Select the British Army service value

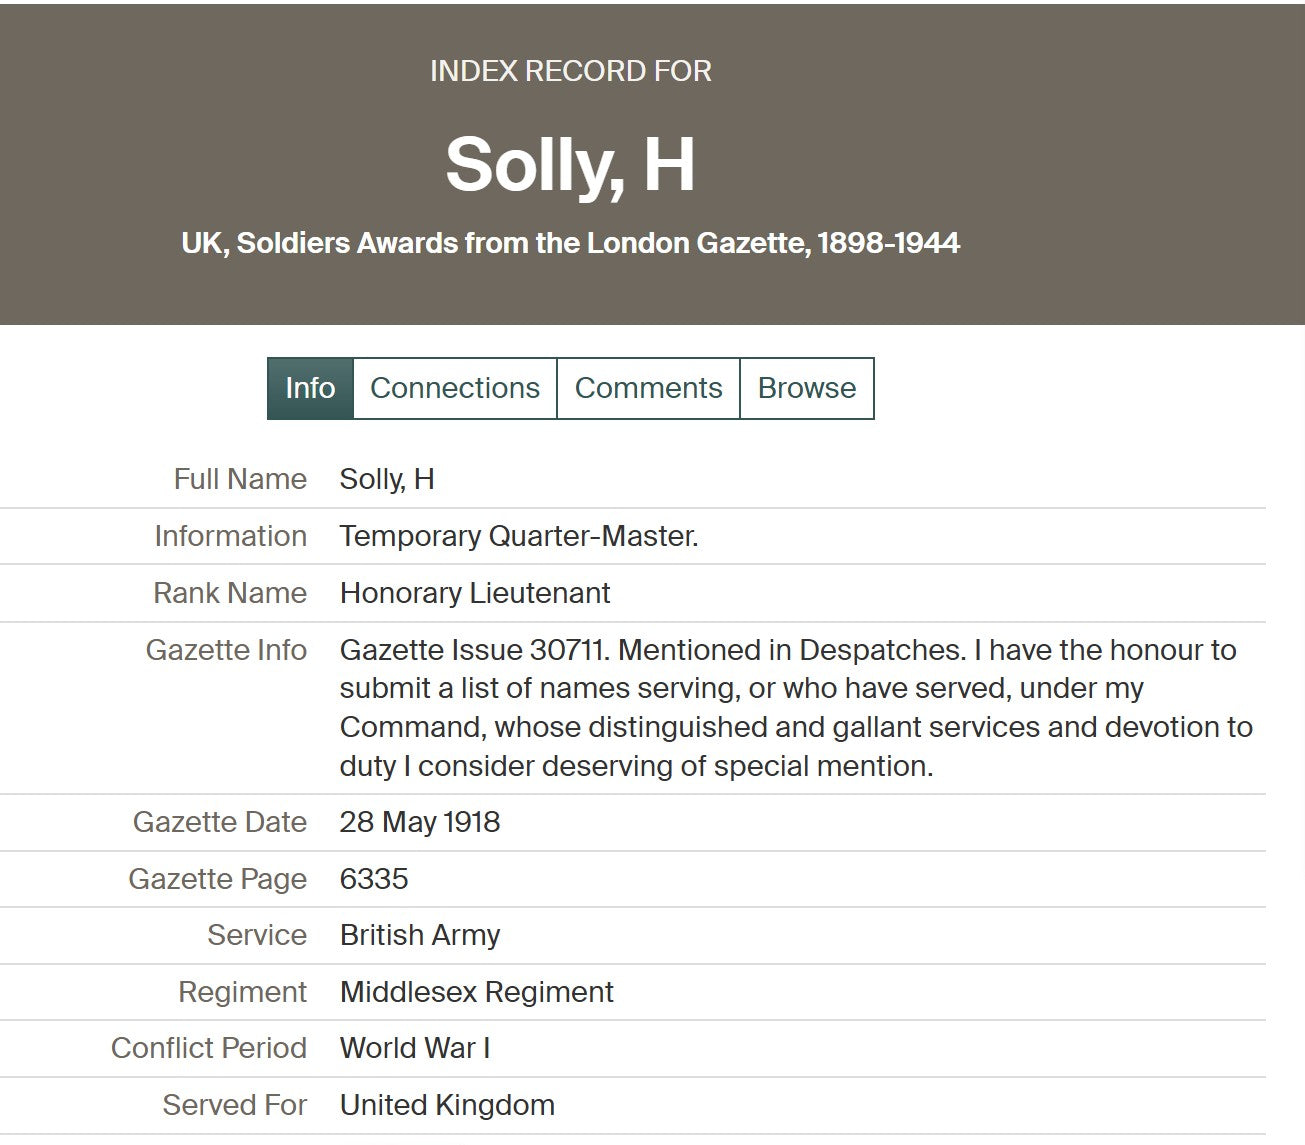(x=420, y=936)
